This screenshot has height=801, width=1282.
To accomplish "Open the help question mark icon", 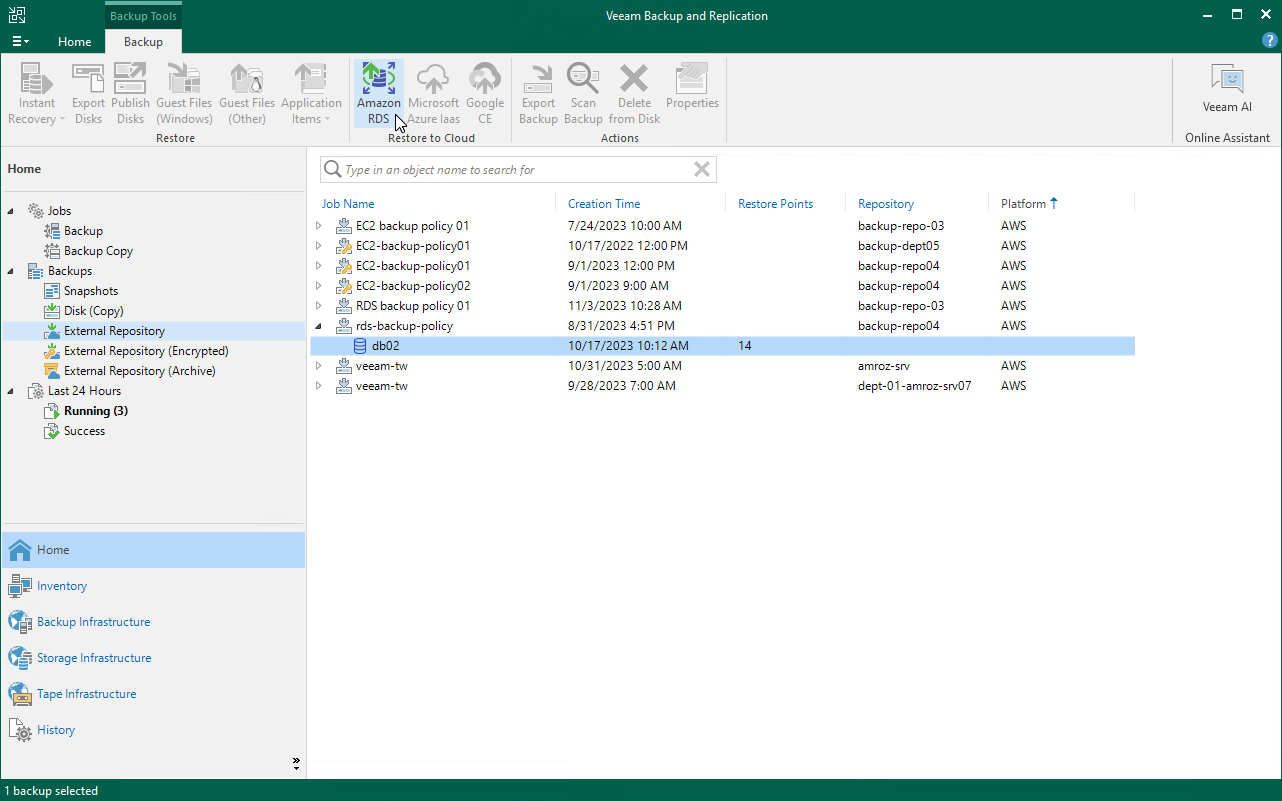I will pos(1269,41).
